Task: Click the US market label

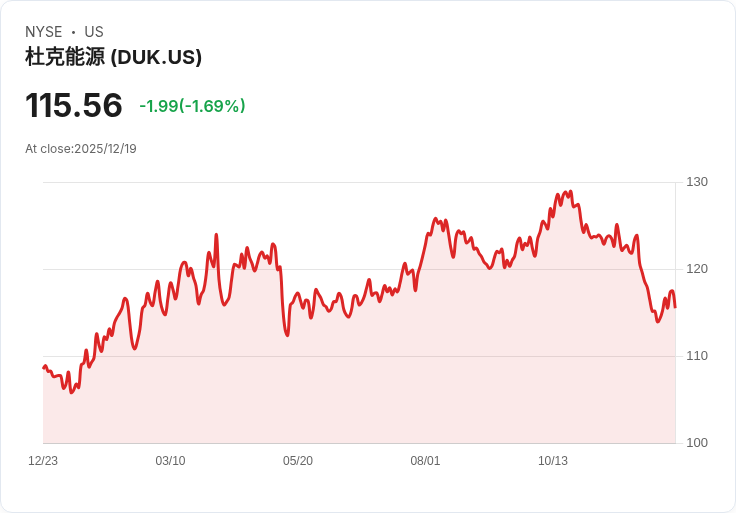Action: coord(94,32)
